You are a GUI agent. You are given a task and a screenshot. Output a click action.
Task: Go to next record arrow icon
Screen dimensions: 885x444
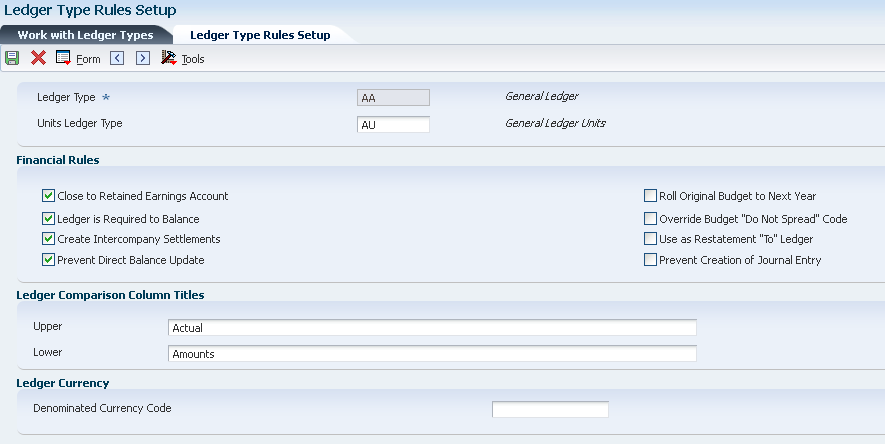(x=143, y=58)
